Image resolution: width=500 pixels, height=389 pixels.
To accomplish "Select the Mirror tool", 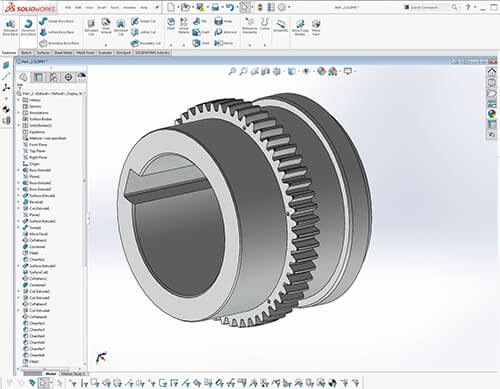I will click(224, 43).
